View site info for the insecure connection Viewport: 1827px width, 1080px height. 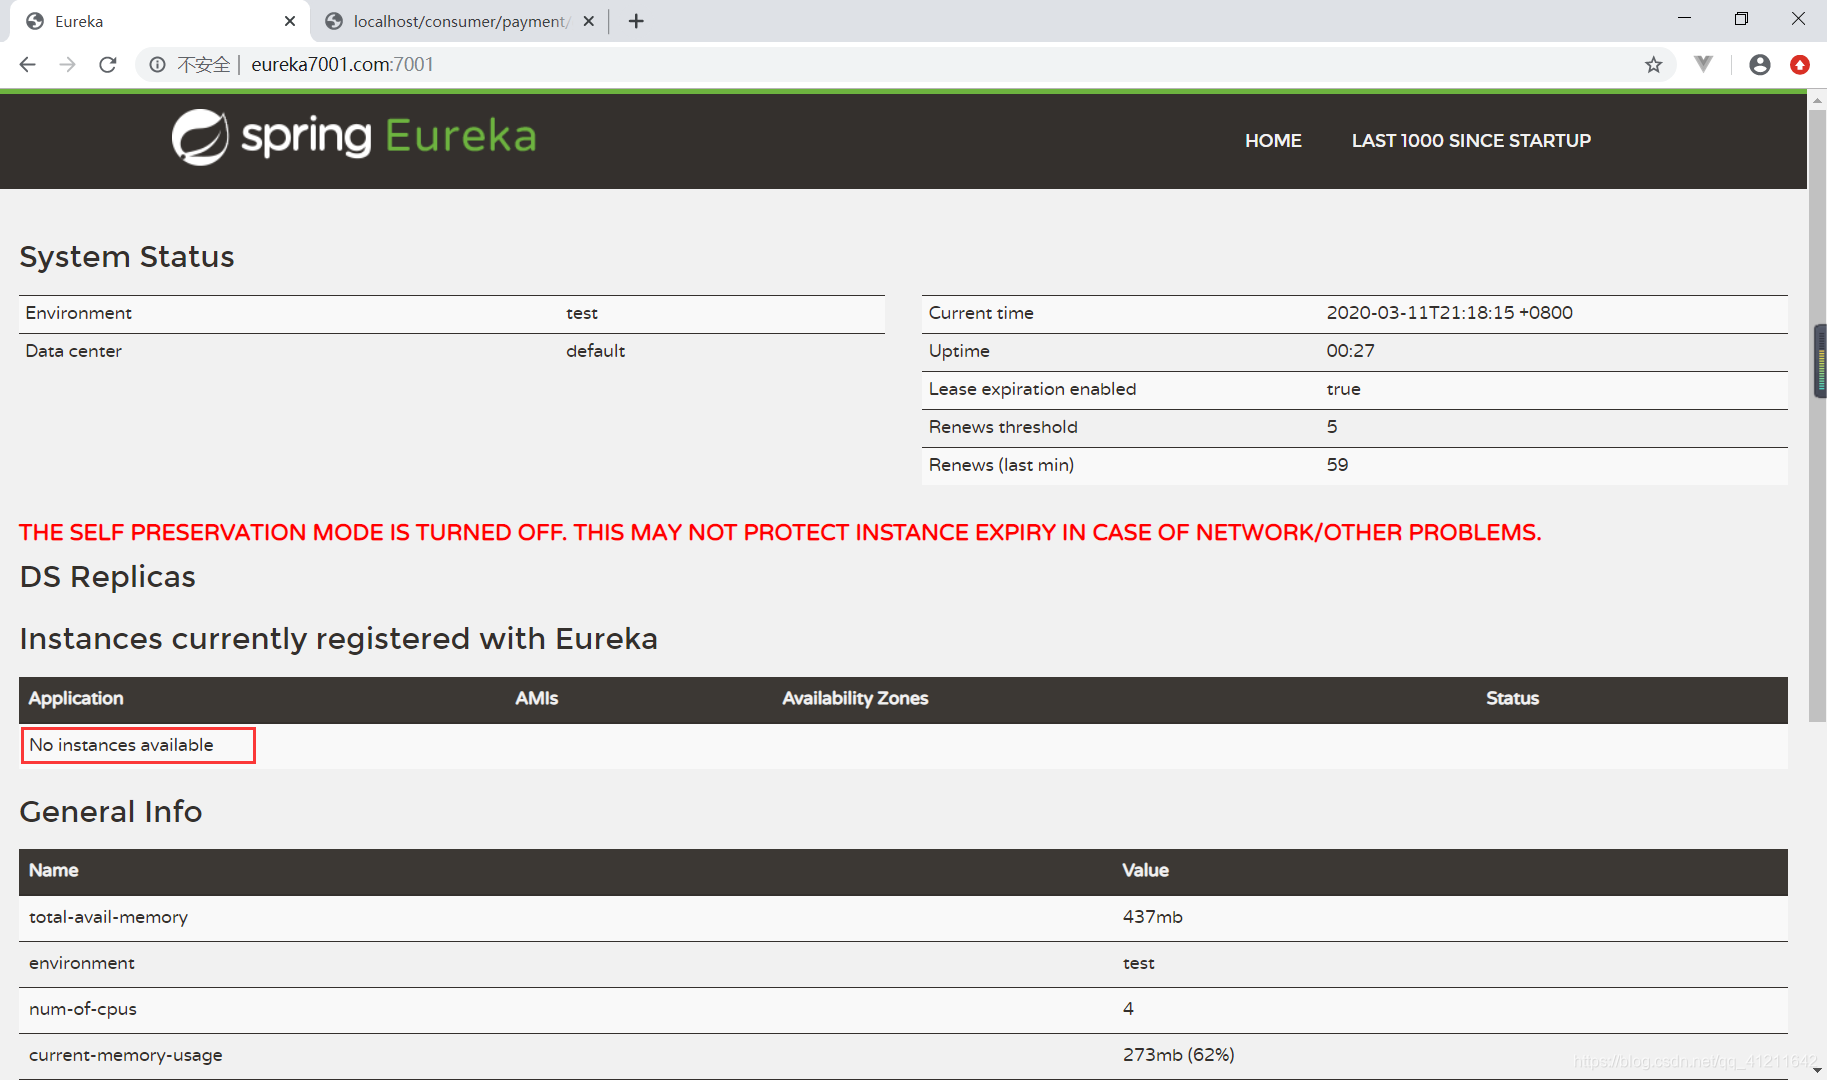pyautogui.click(x=158, y=65)
